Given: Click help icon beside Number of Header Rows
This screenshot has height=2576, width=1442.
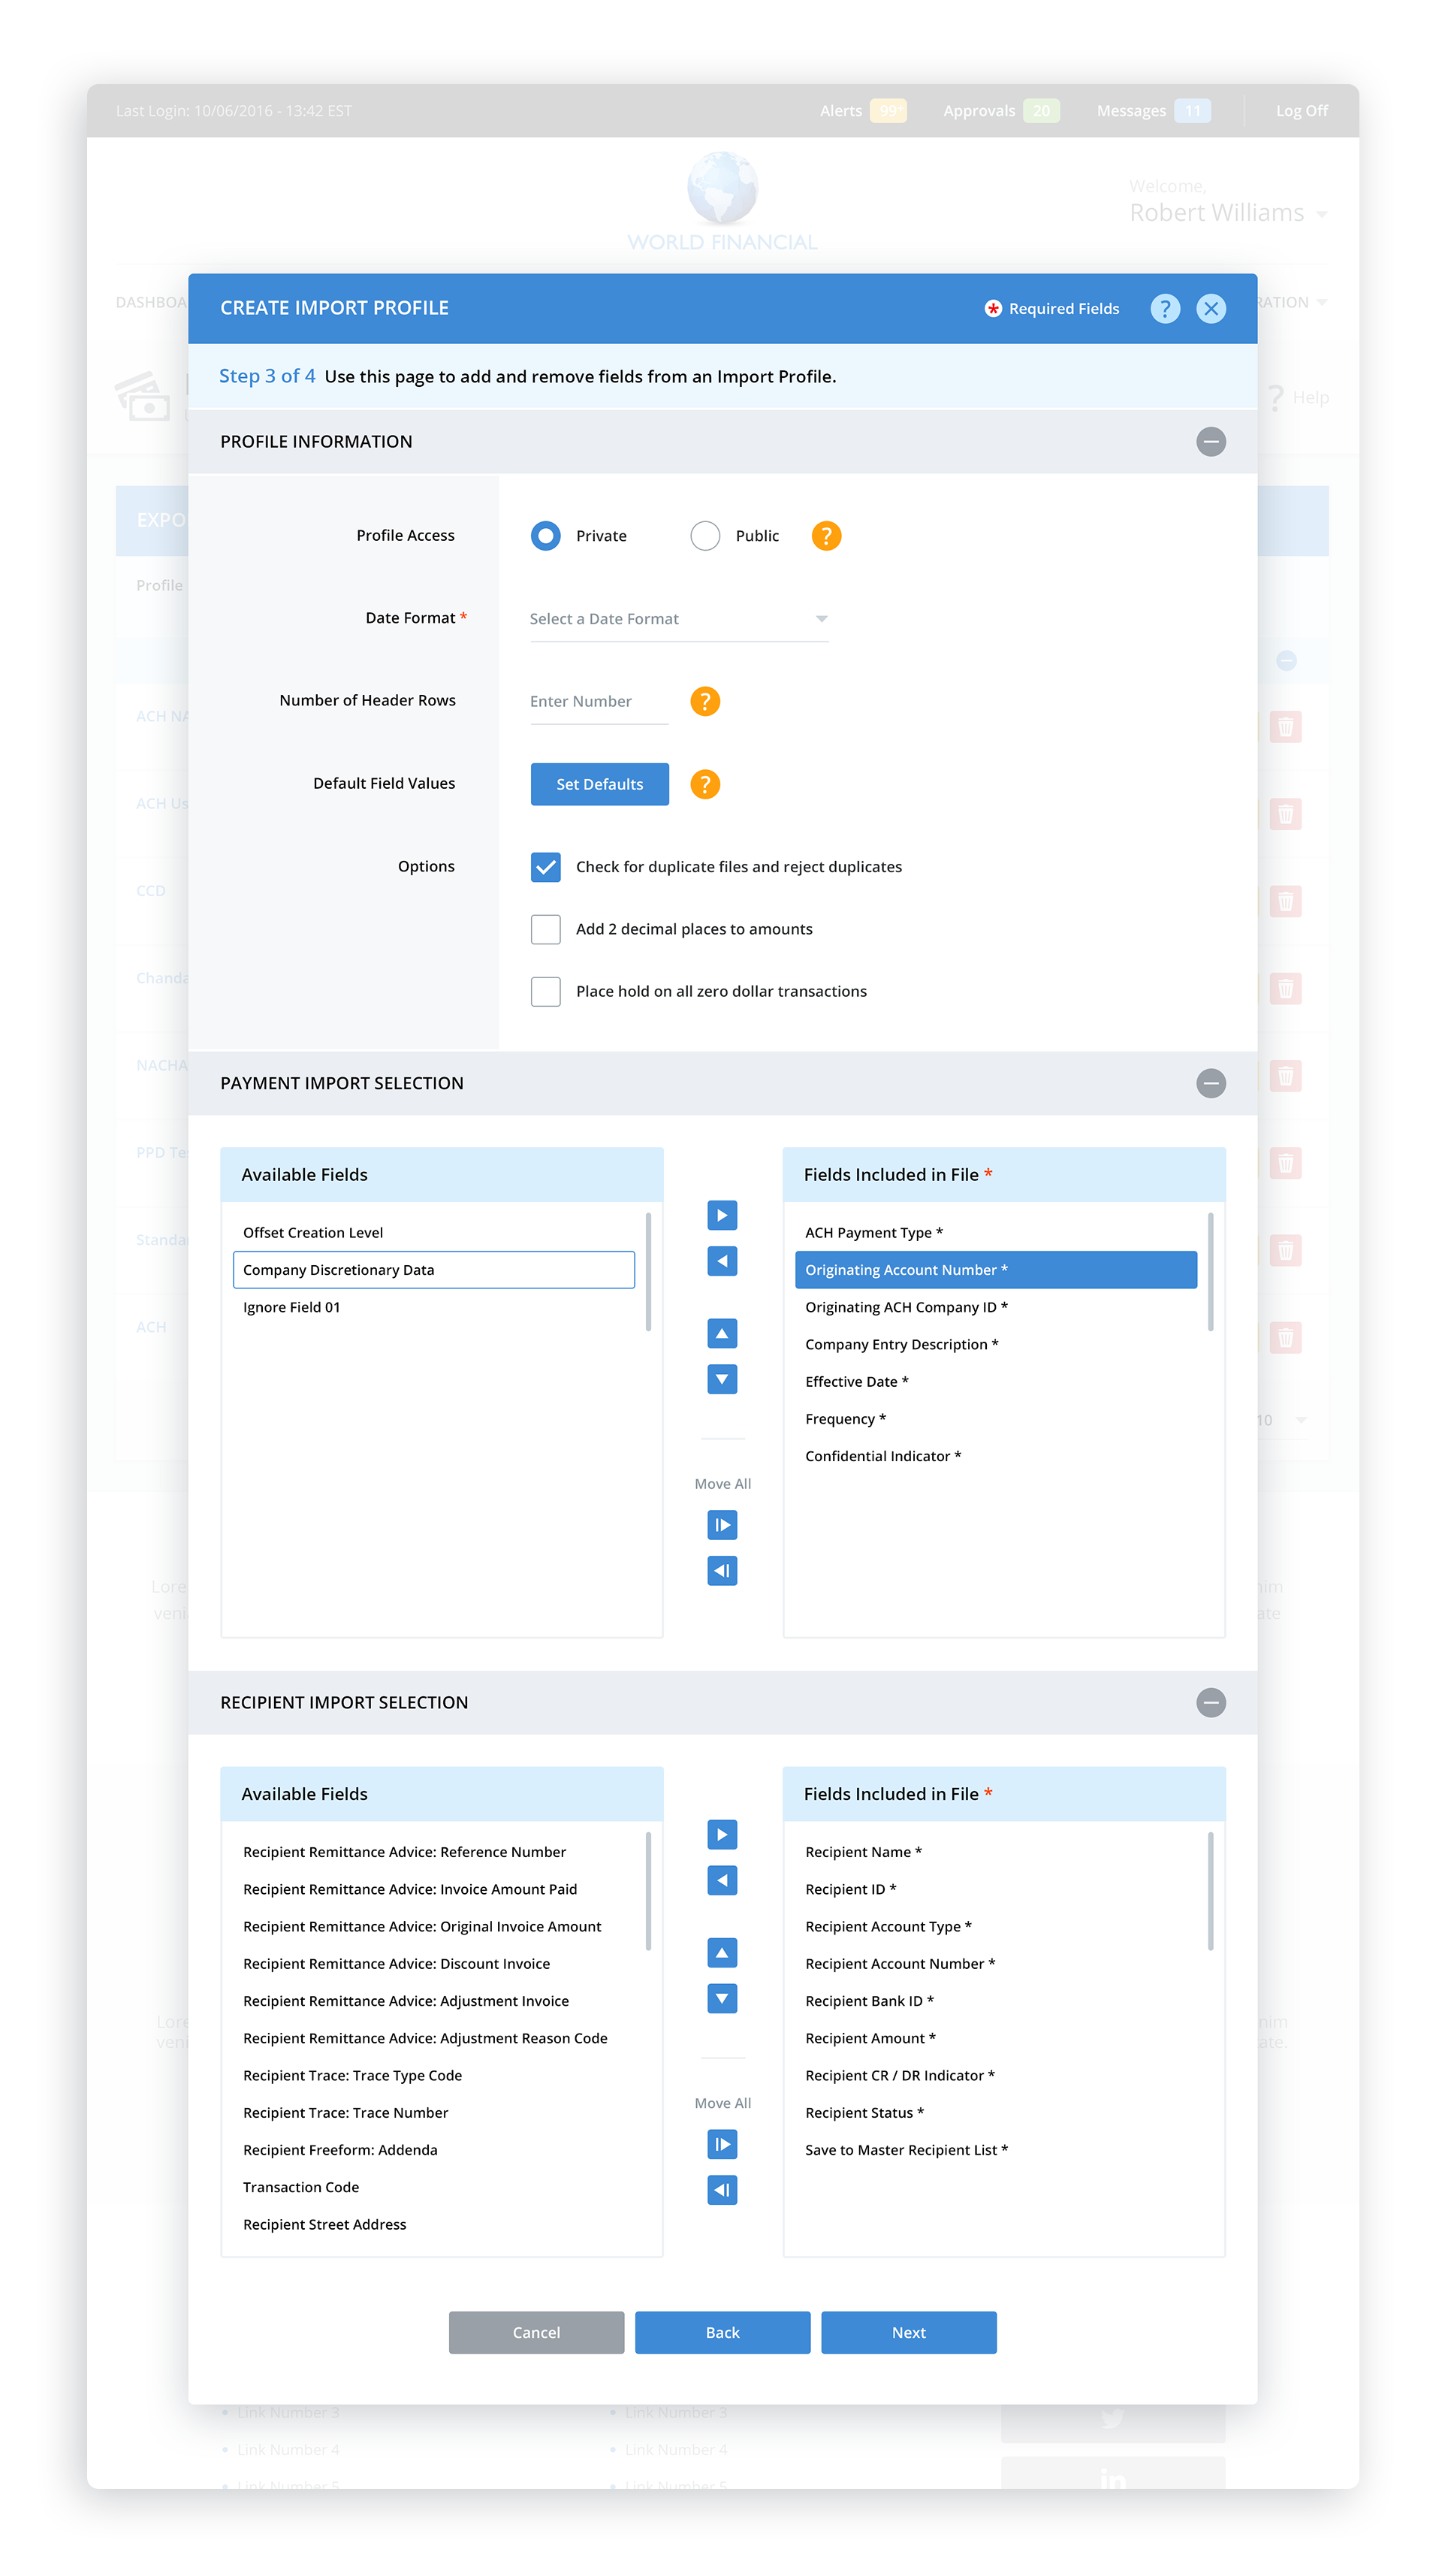Looking at the screenshot, I should 705,701.
